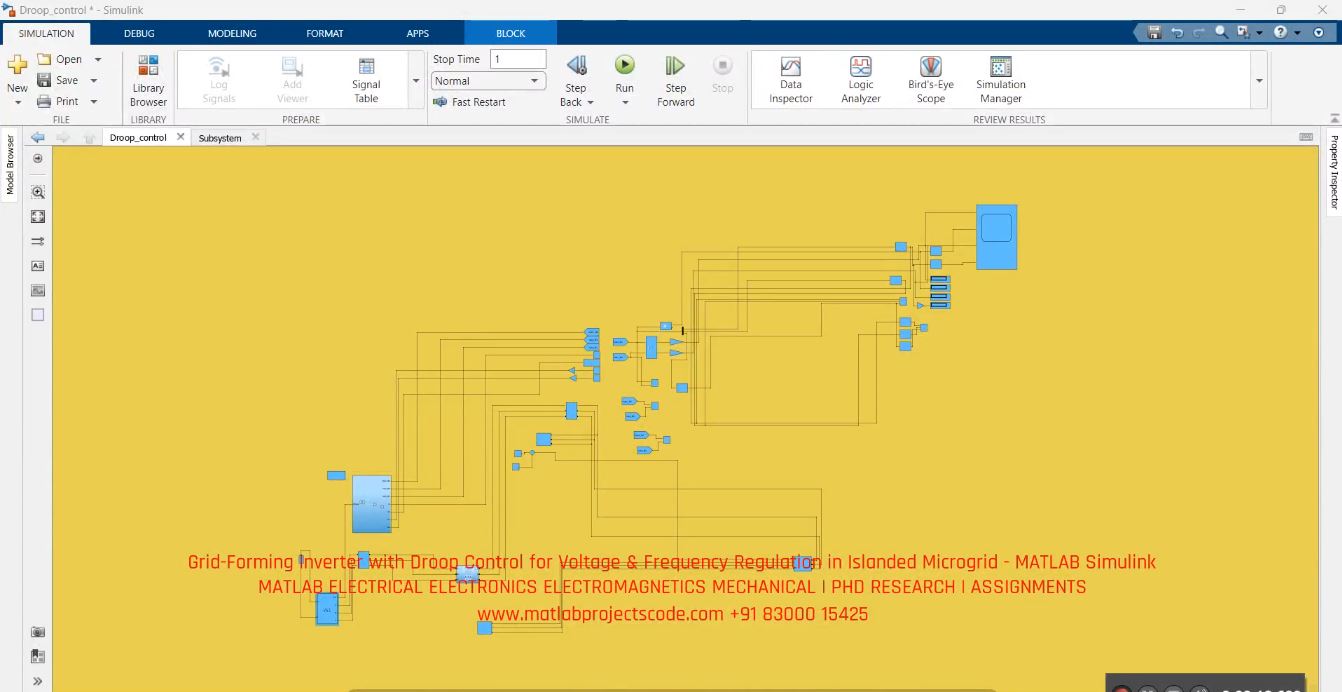Screen dimensions: 1342x692
Task: Click the Print icon
Action: [x=44, y=101]
